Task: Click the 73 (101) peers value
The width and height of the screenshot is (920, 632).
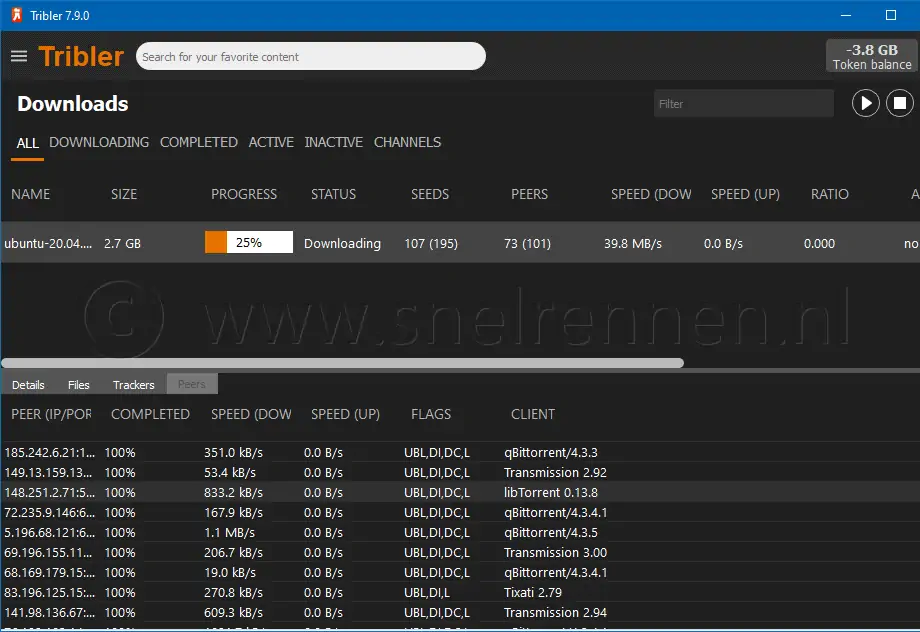Action: [527, 244]
